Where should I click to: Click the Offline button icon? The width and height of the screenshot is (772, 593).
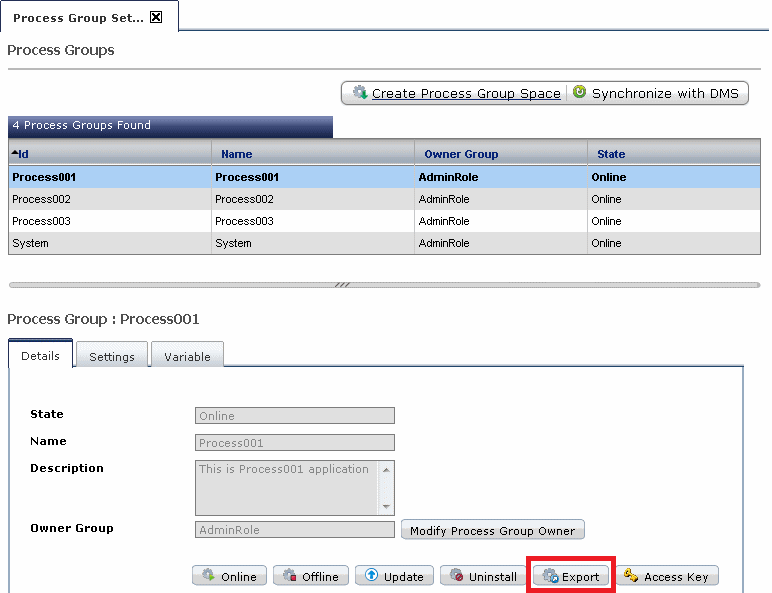(x=289, y=576)
